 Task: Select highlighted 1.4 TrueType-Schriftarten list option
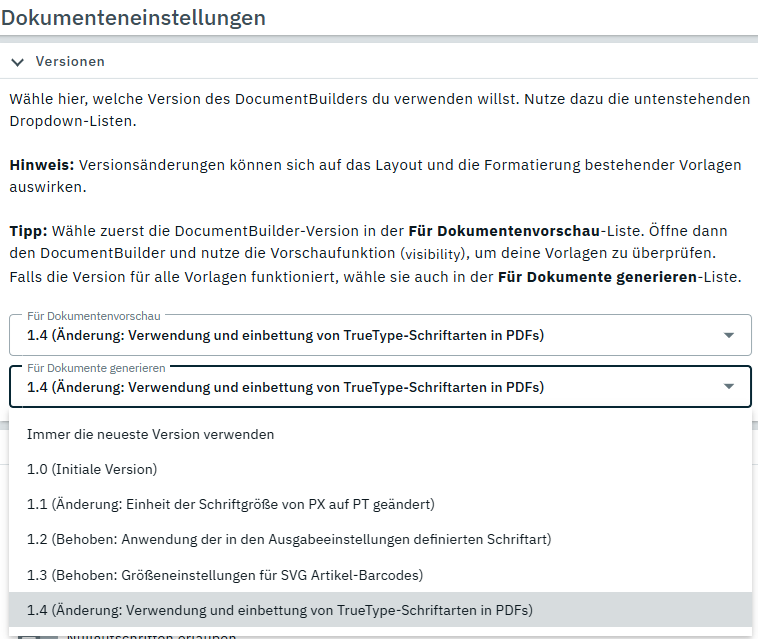[280, 610]
